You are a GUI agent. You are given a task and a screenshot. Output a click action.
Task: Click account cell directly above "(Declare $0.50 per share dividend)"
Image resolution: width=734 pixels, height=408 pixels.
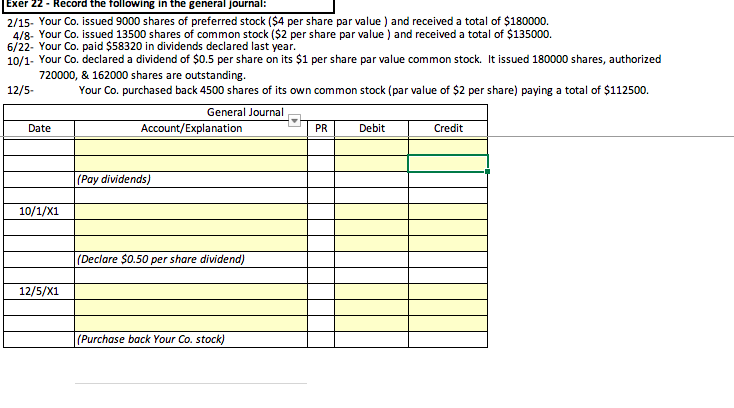(x=191, y=244)
